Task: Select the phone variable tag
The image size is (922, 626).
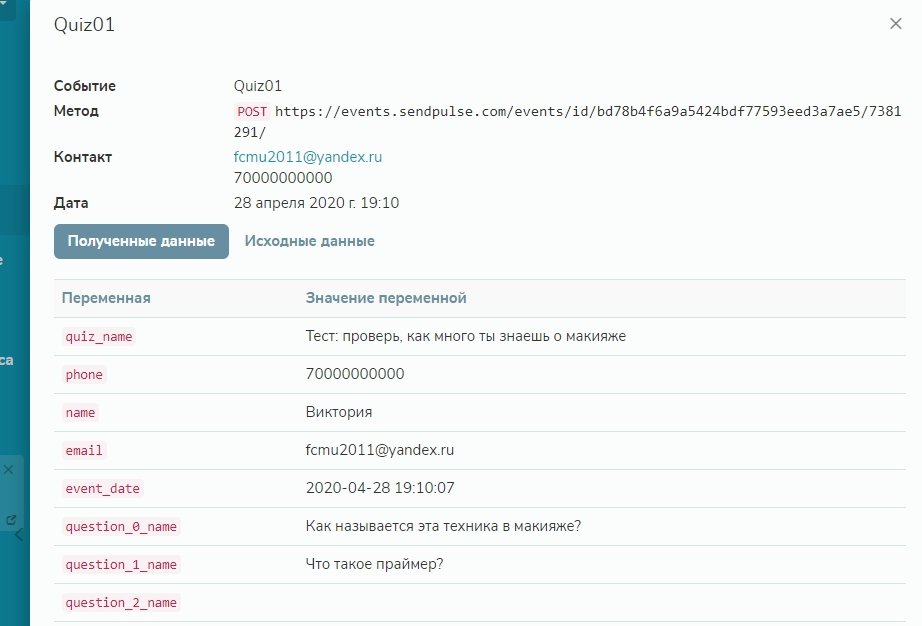Action: (x=84, y=375)
